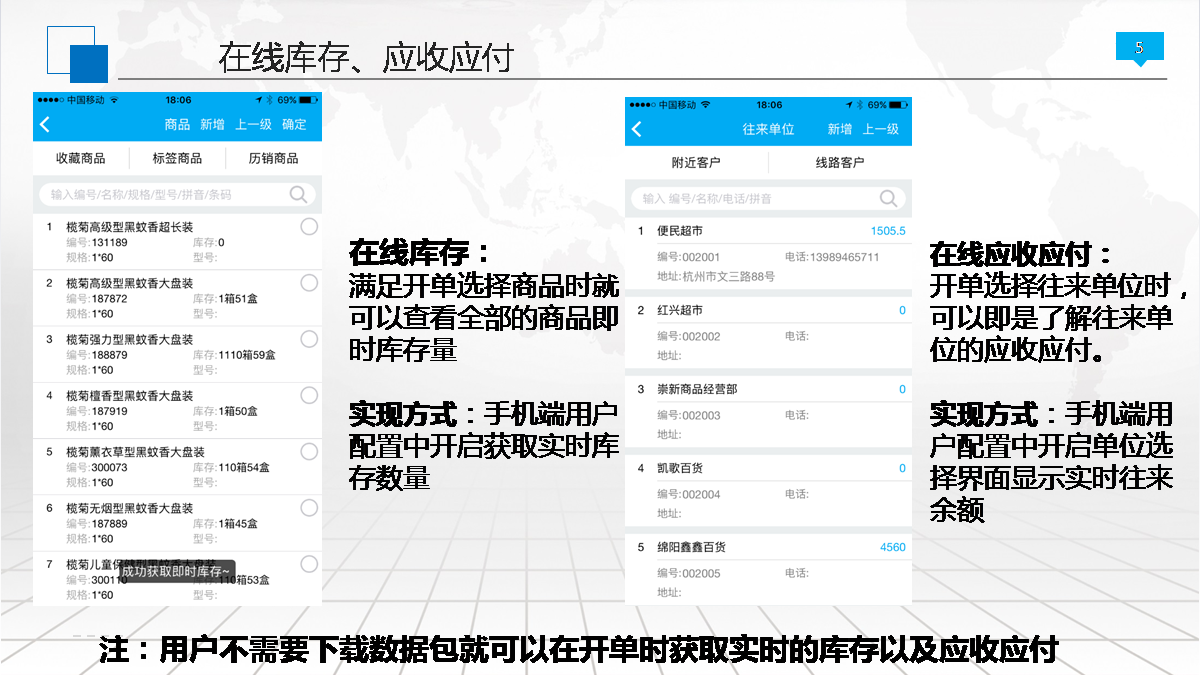
Task: Open the 附近客户 tab
Action: [x=696, y=162]
